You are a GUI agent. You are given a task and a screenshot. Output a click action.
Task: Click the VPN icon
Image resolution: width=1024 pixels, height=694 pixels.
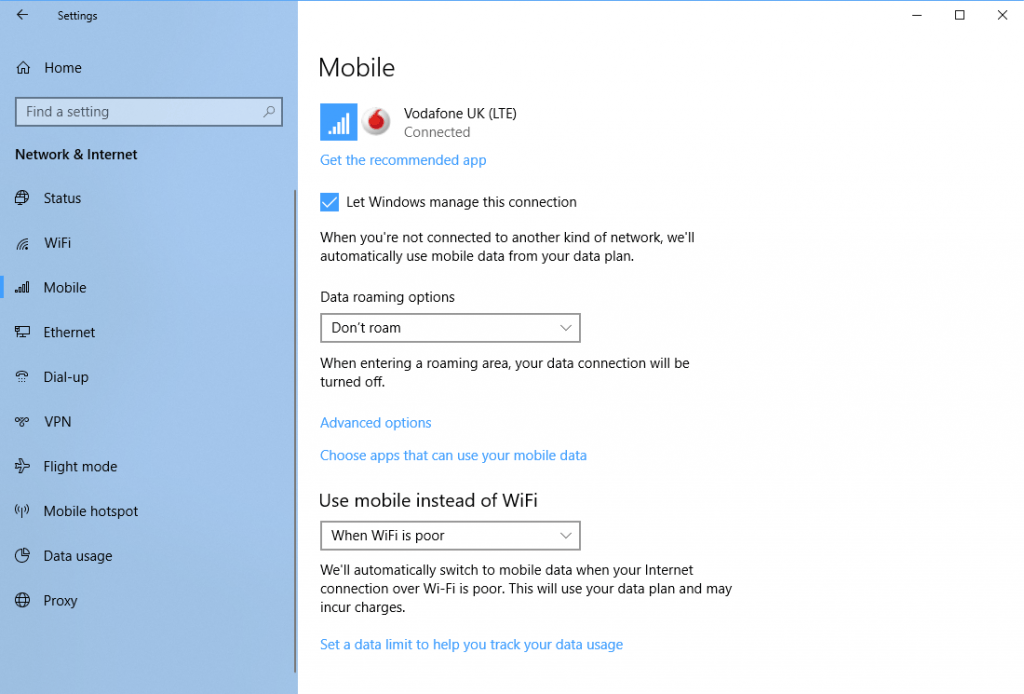pos(22,422)
